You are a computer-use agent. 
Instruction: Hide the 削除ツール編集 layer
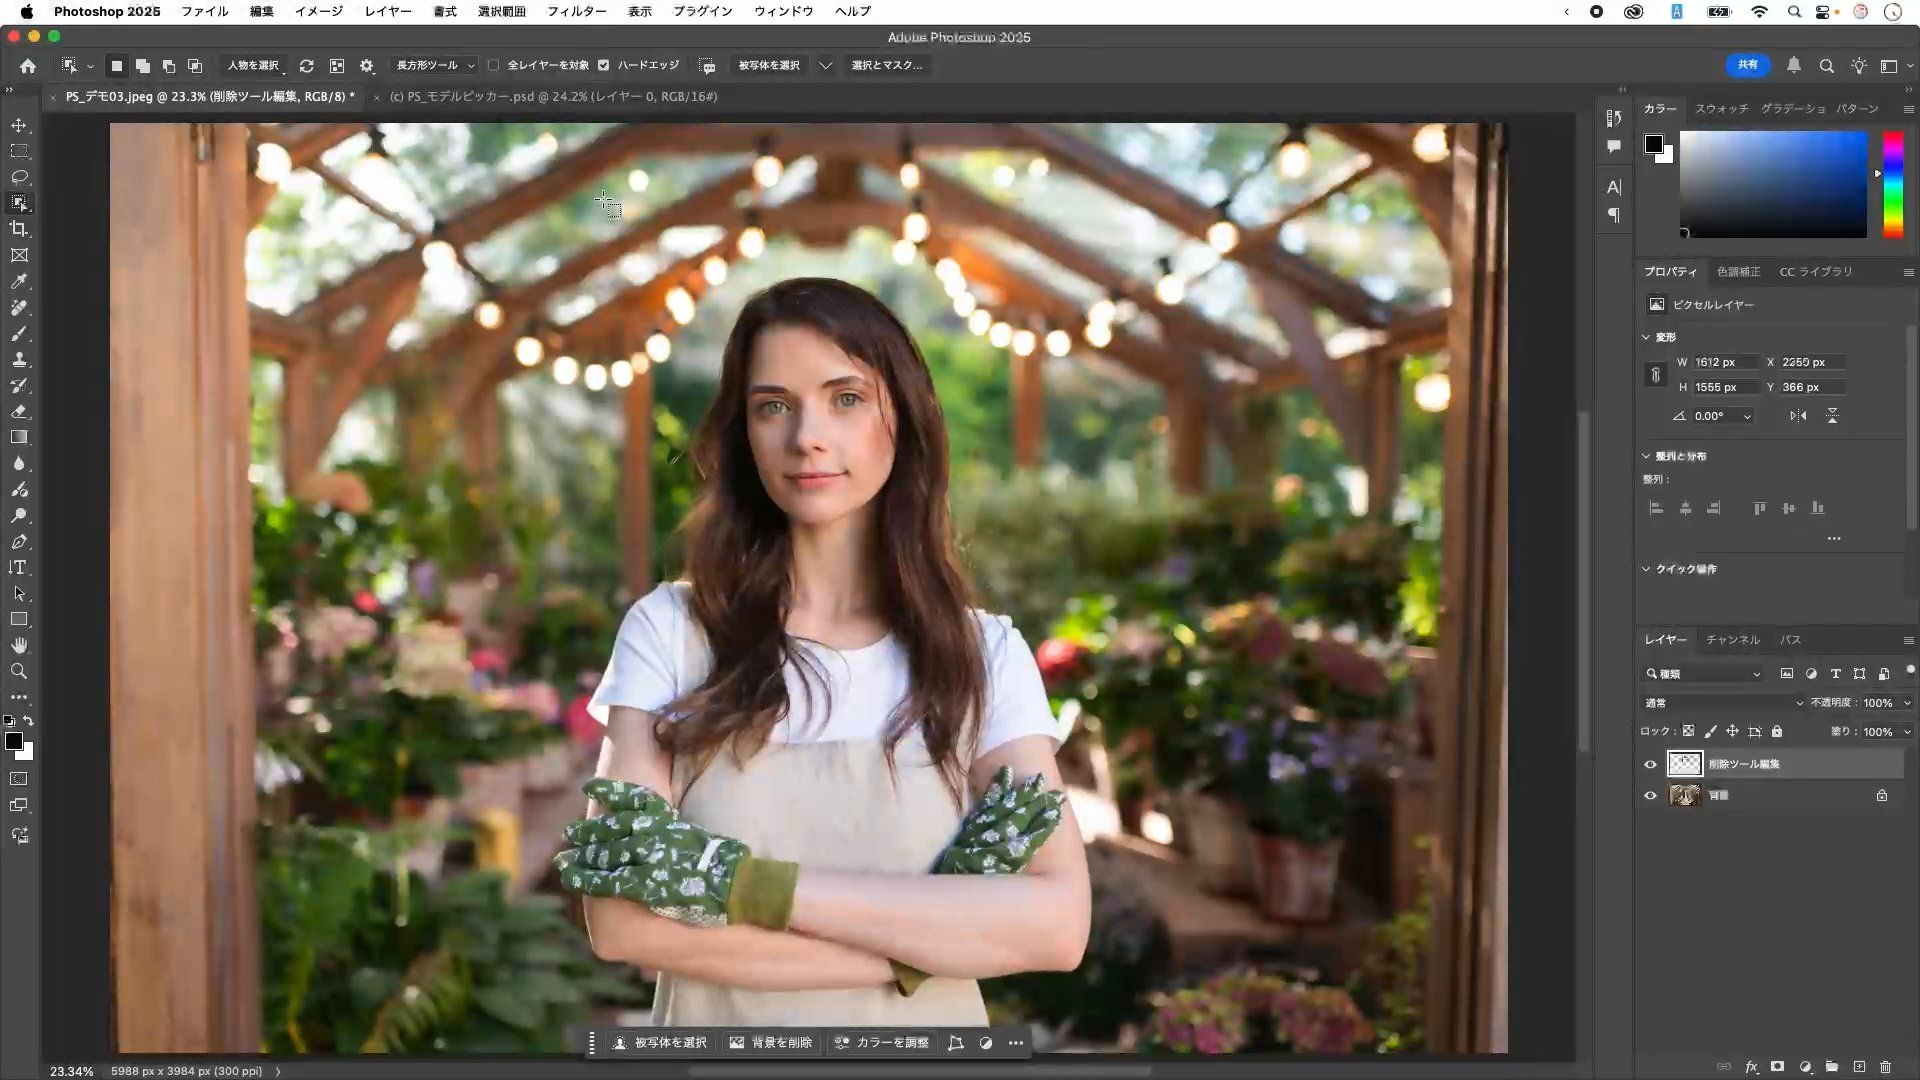pos(1650,764)
